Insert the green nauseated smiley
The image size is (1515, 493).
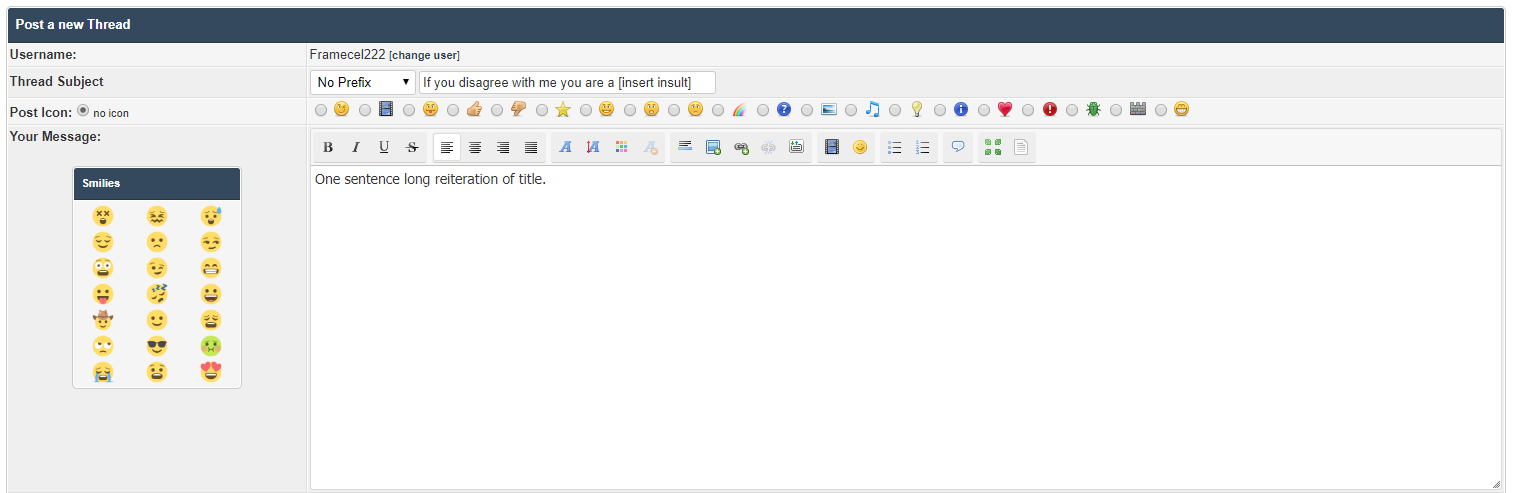[x=211, y=346]
